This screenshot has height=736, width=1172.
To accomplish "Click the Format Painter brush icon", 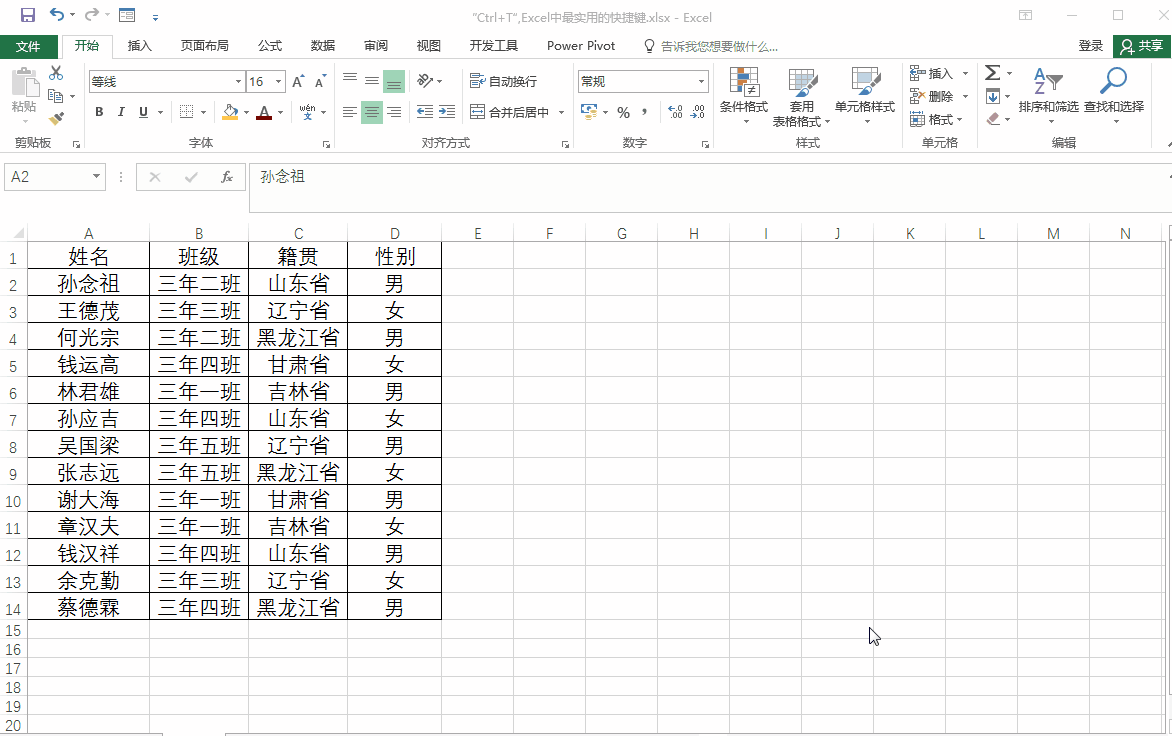I will point(56,119).
